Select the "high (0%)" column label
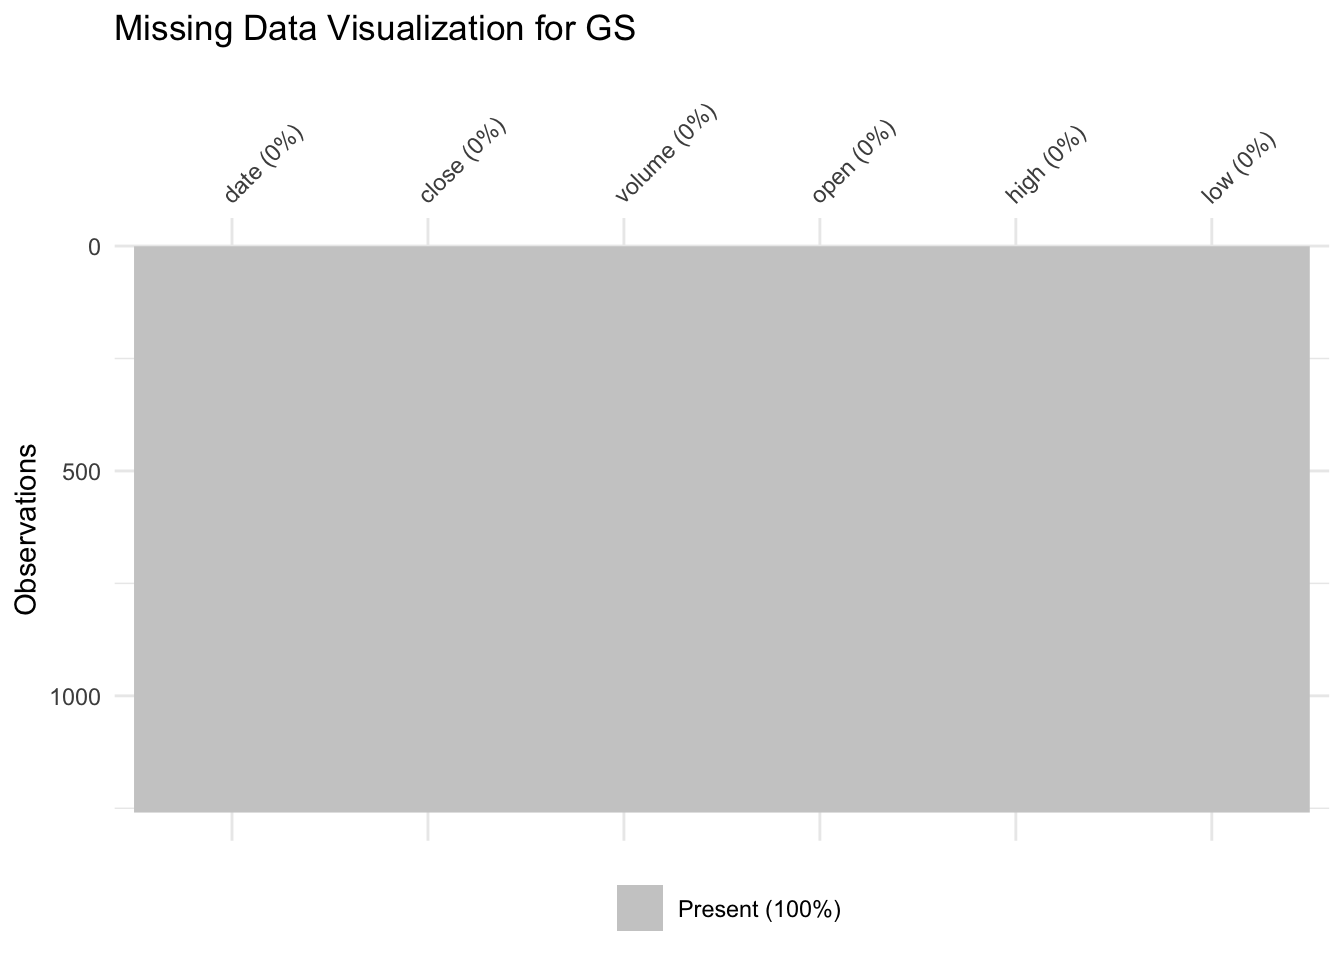The image size is (1344, 960). tap(1045, 166)
